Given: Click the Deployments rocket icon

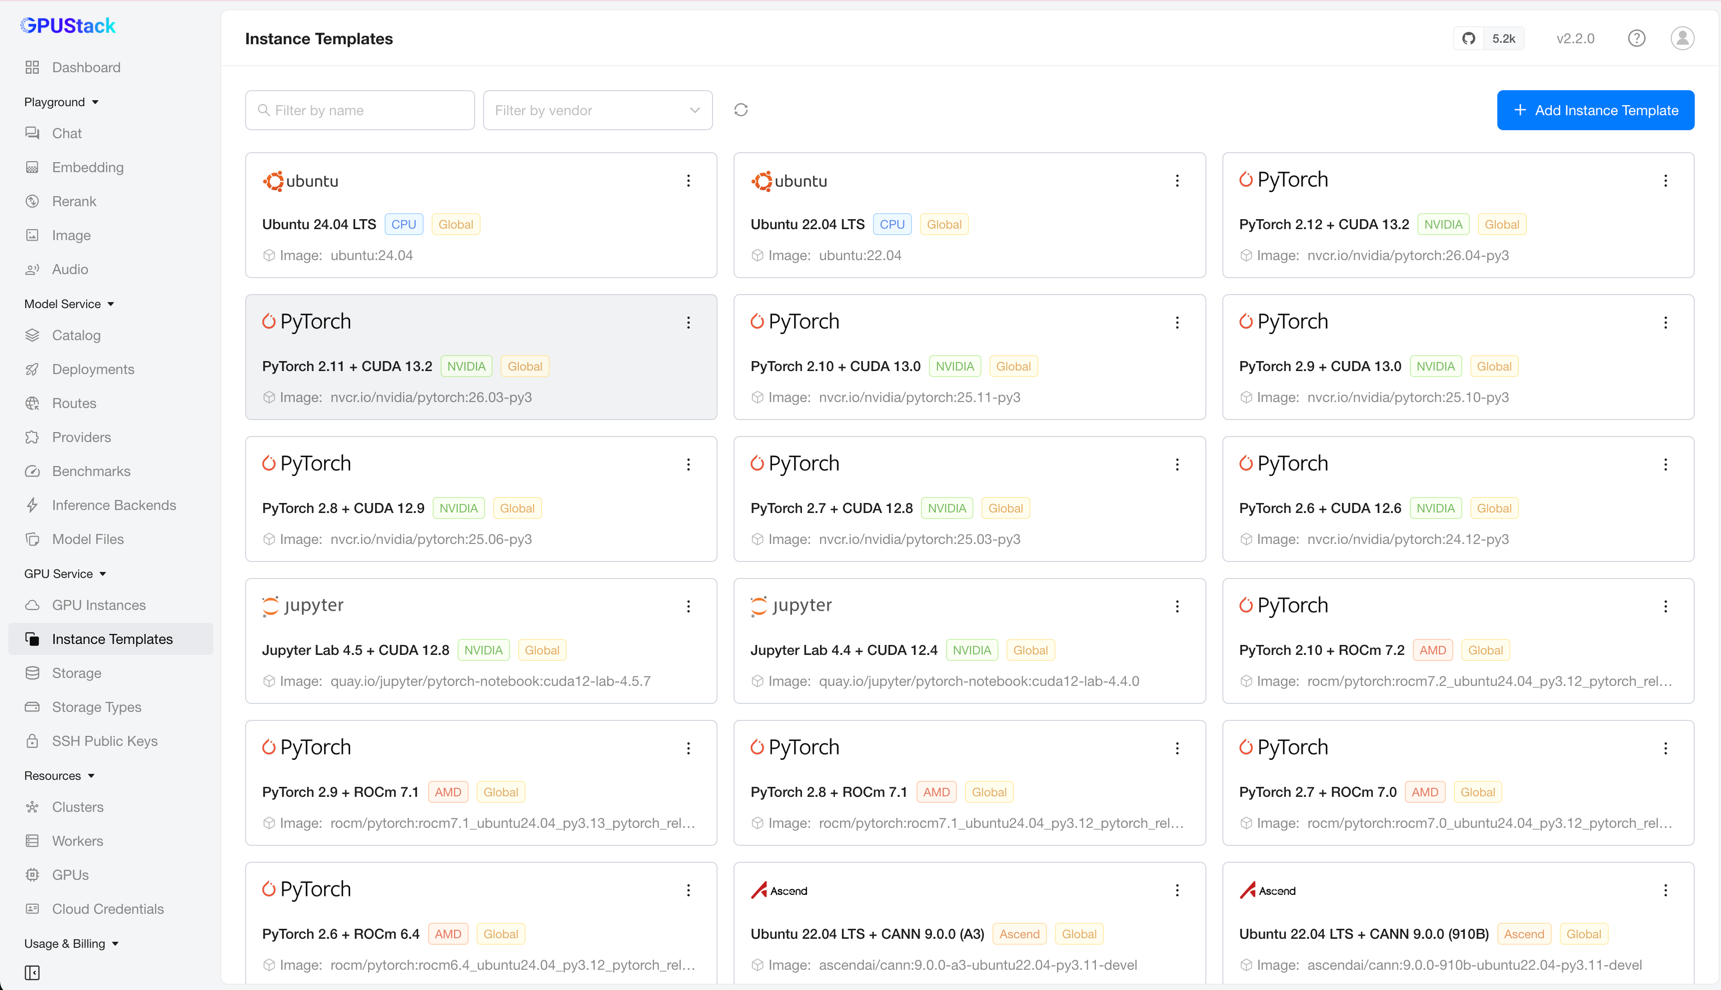Looking at the screenshot, I should pyautogui.click(x=32, y=369).
